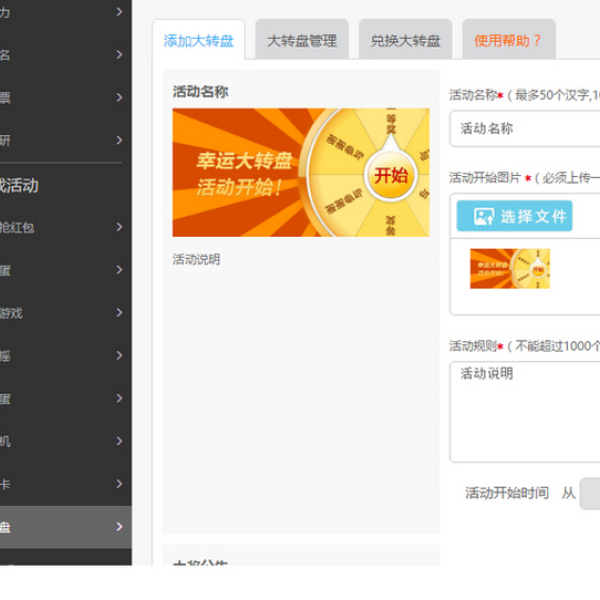Expand the topmost 力 sidebar item
This screenshot has height=600, width=600.
[119, 12]
